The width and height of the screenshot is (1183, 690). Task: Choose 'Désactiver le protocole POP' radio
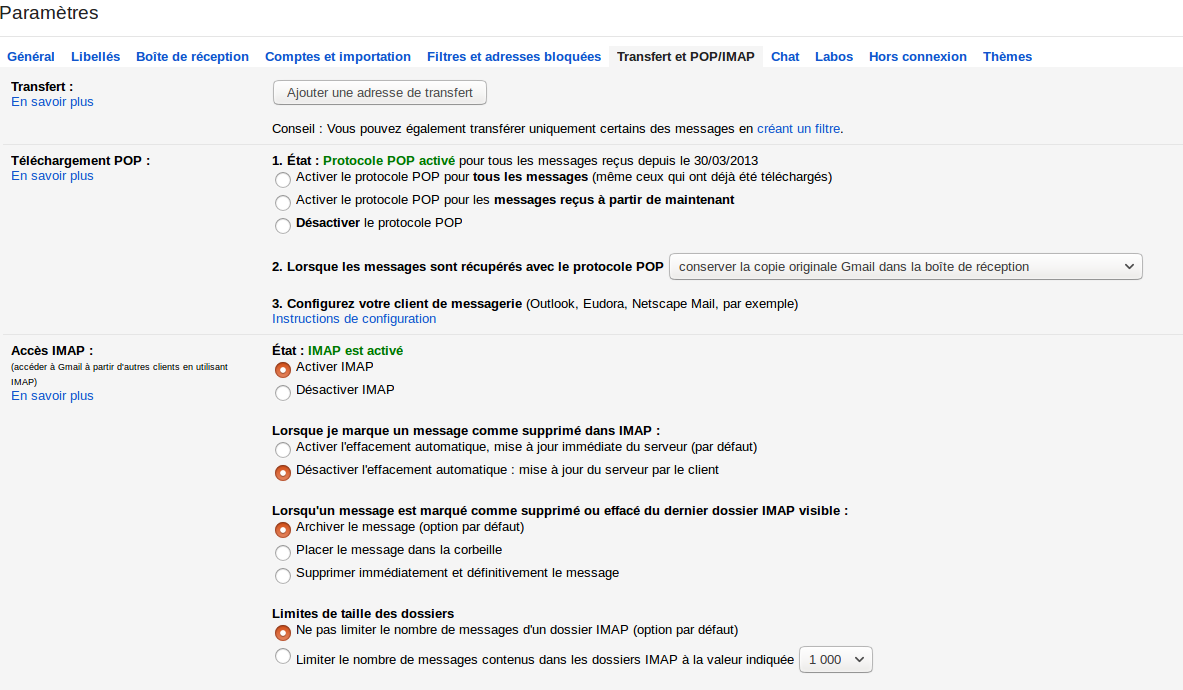[283, 225]
